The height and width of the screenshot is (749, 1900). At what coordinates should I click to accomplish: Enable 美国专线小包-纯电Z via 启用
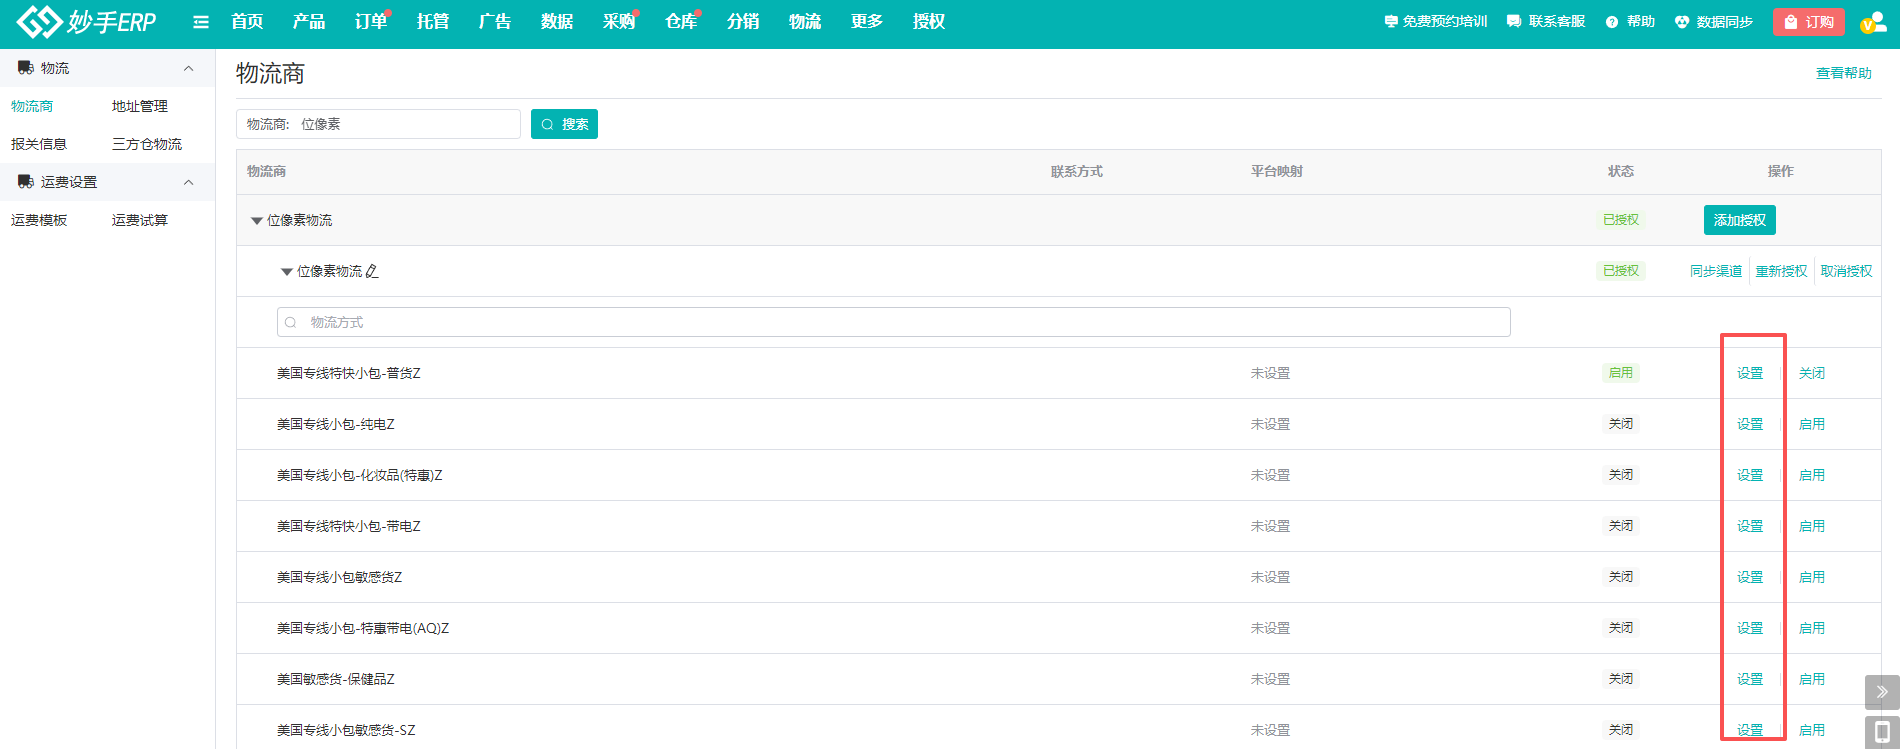(1811, 424)
